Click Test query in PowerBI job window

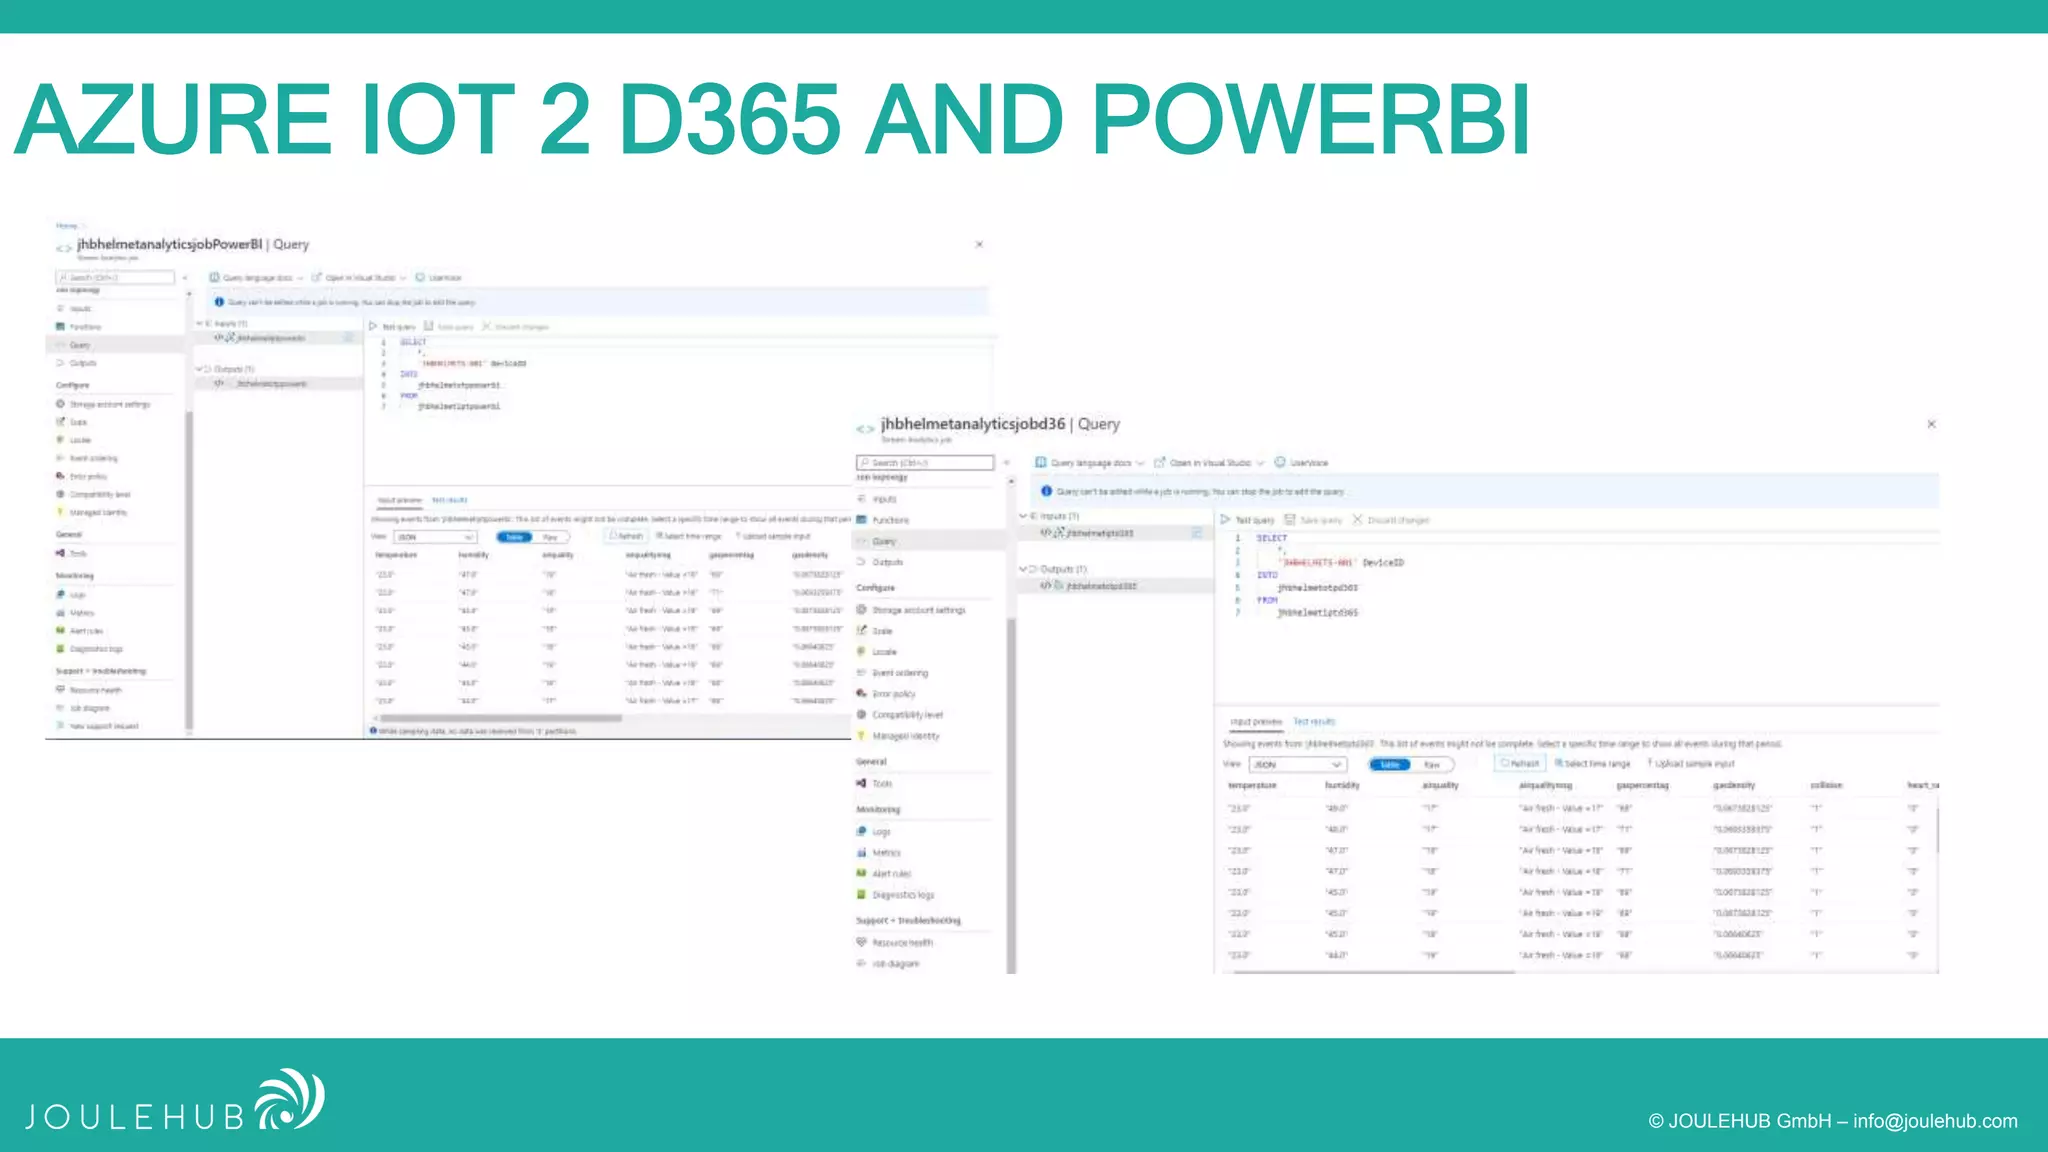click(392, 327)
